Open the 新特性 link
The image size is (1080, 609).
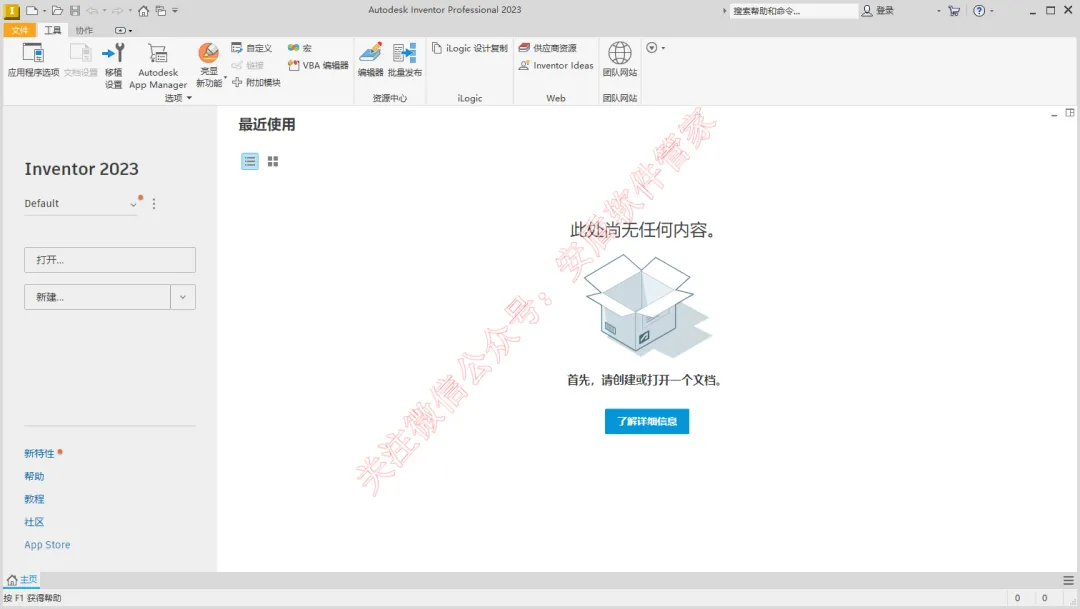[39, 453]
